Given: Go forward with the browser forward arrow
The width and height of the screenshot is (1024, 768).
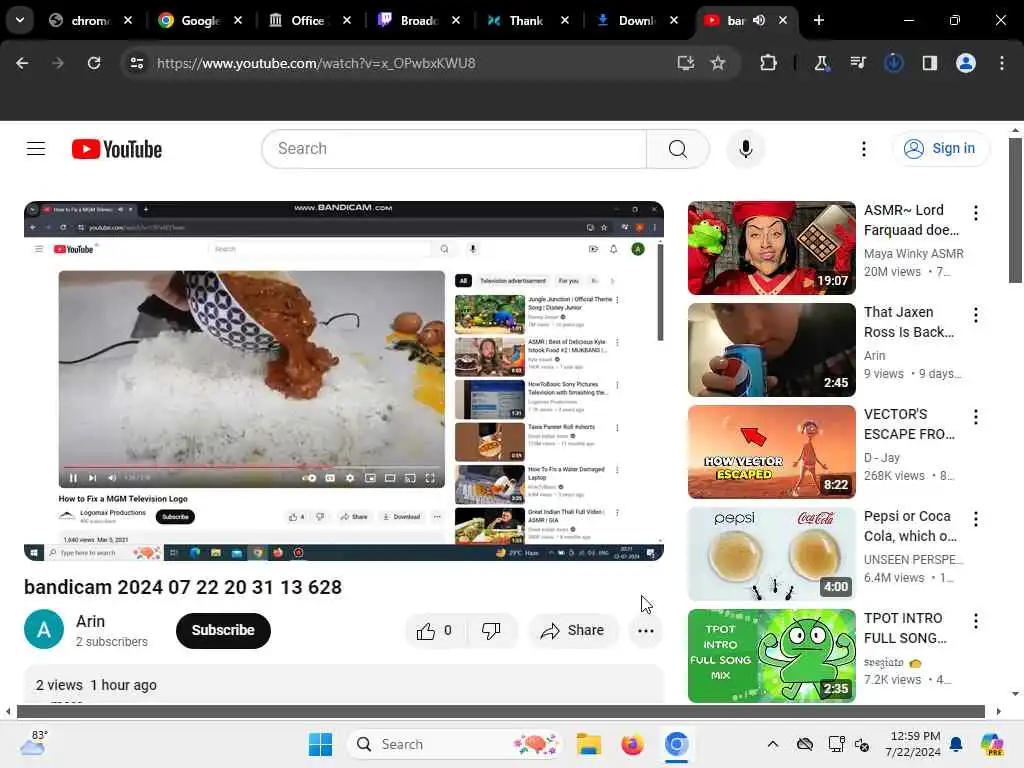Looking at the screenshot, I should click(58, 63).
